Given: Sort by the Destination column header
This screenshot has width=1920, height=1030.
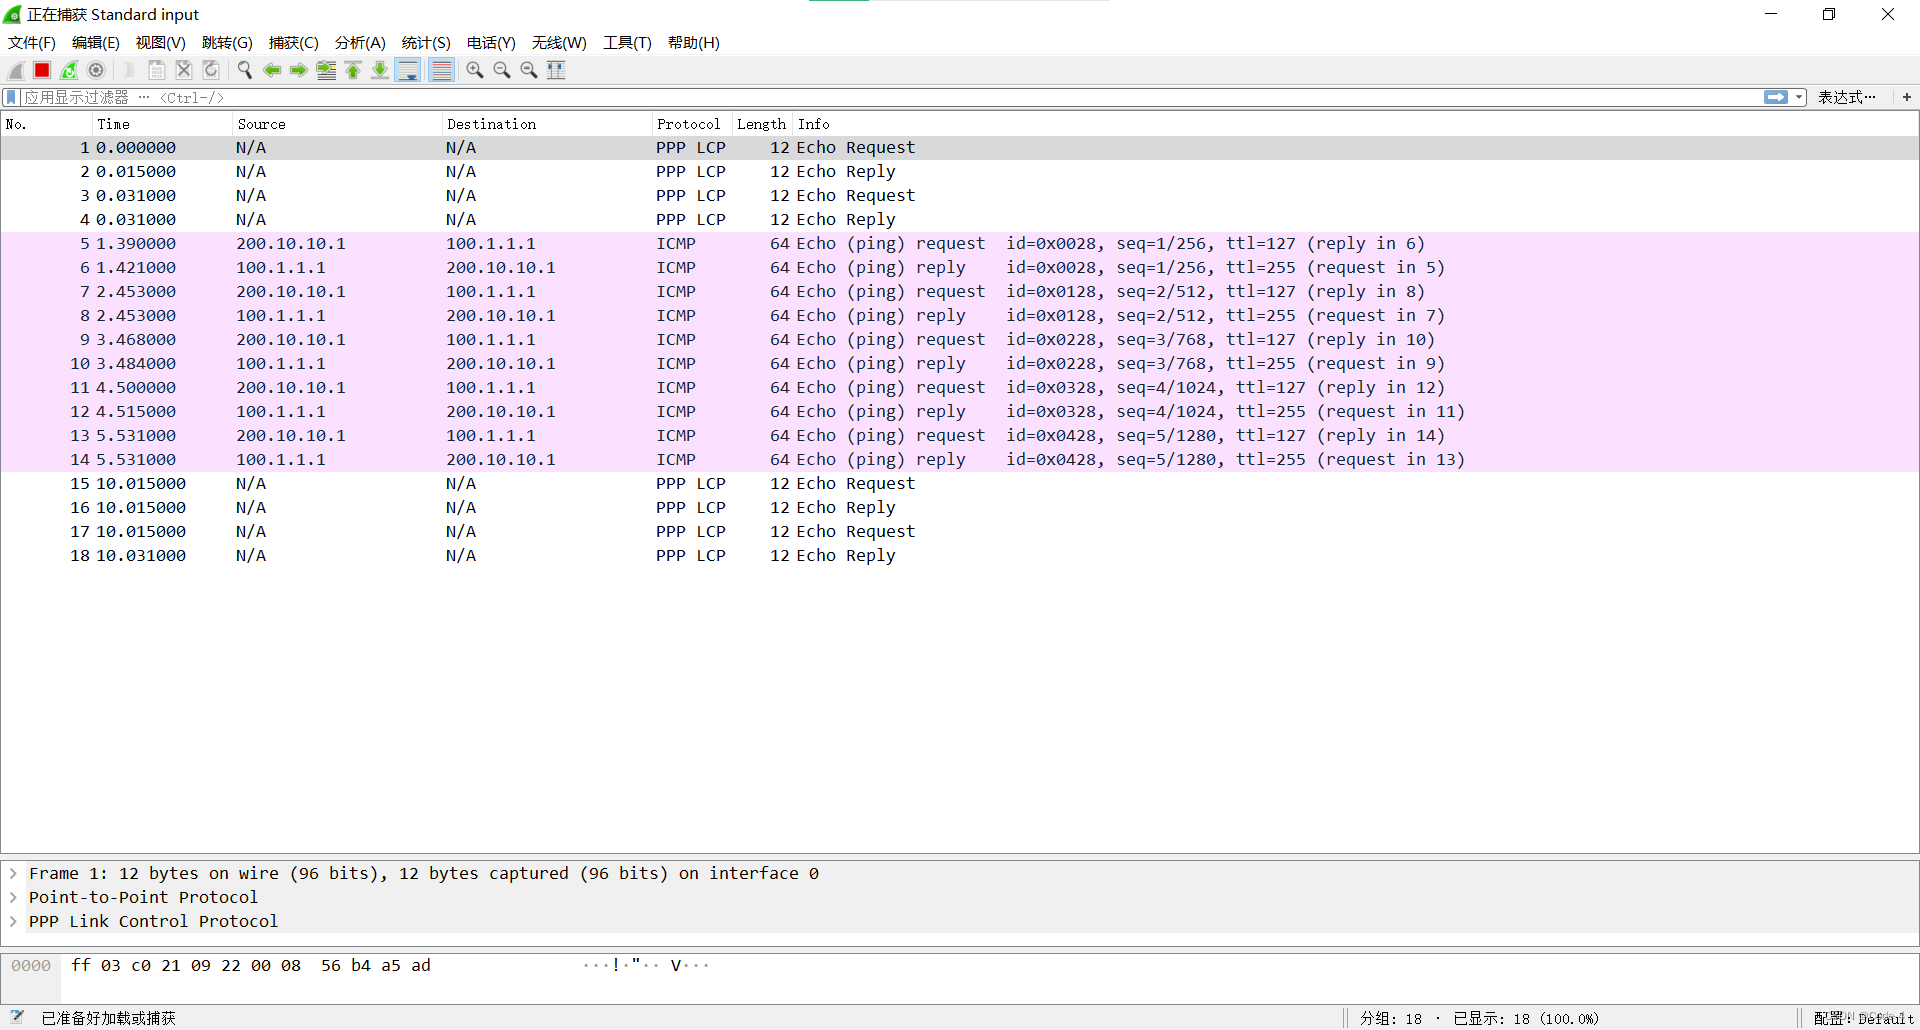Looking at the screenshot, I should pyautogui.click(x=547, y=124).
